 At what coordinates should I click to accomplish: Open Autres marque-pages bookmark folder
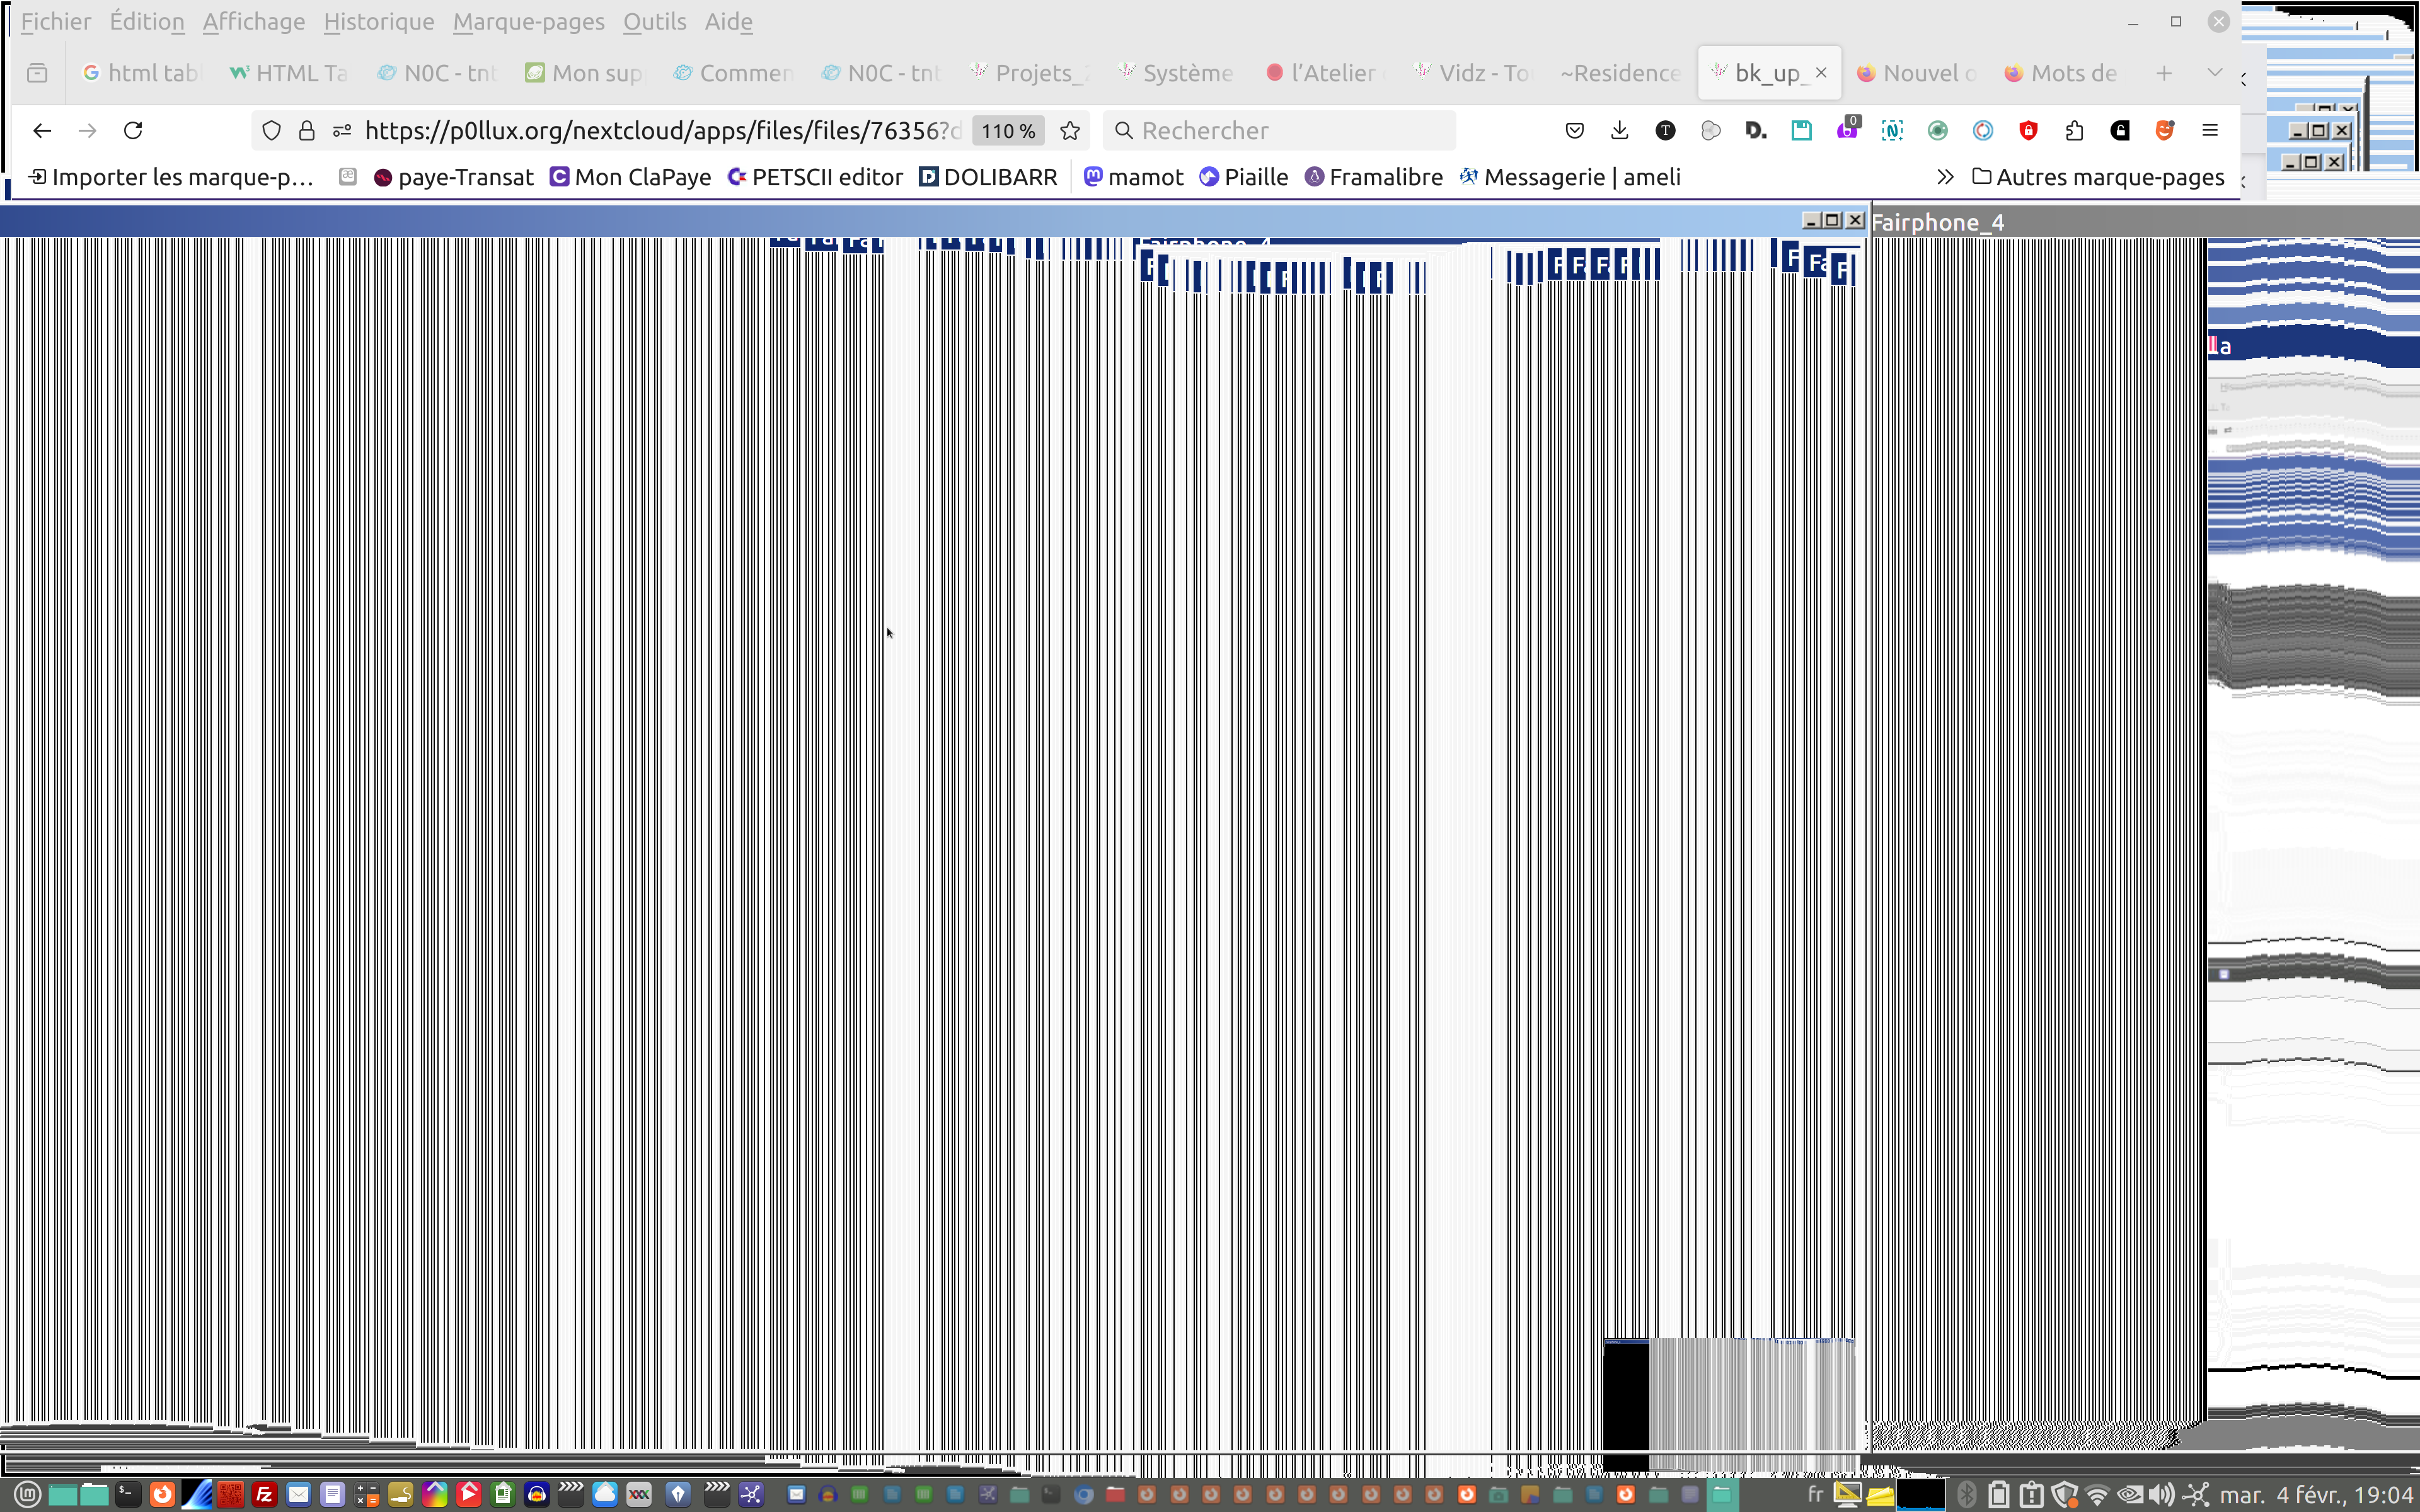[2098, 177]
